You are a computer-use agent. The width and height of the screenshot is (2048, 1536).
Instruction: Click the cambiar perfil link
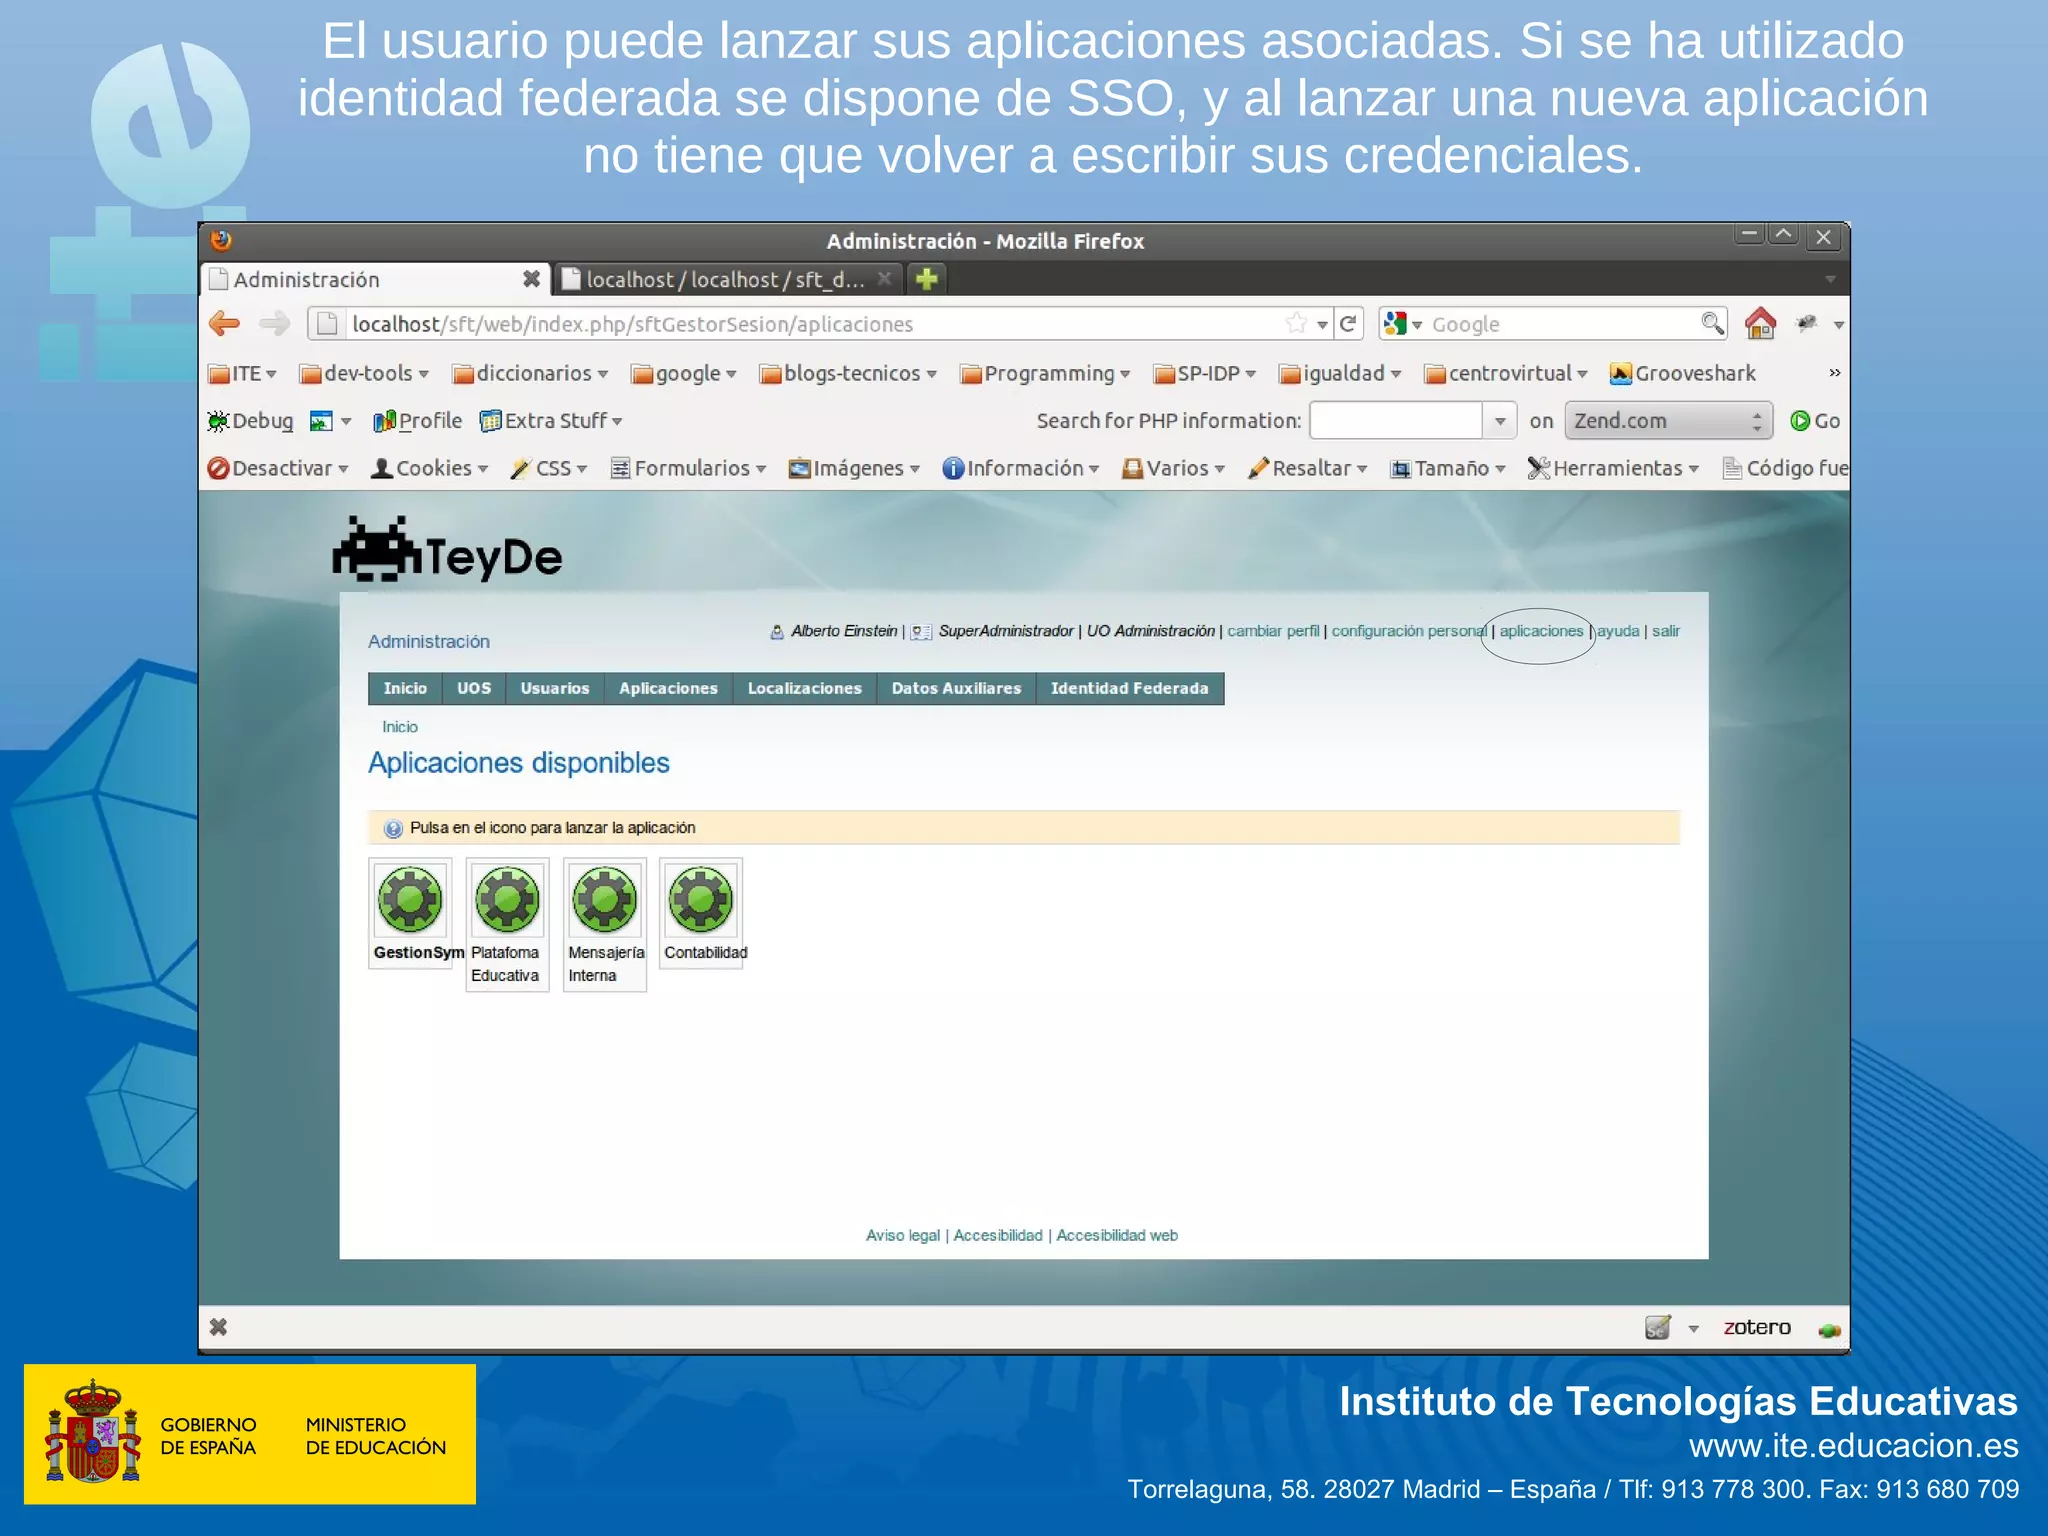(1273, 631)
